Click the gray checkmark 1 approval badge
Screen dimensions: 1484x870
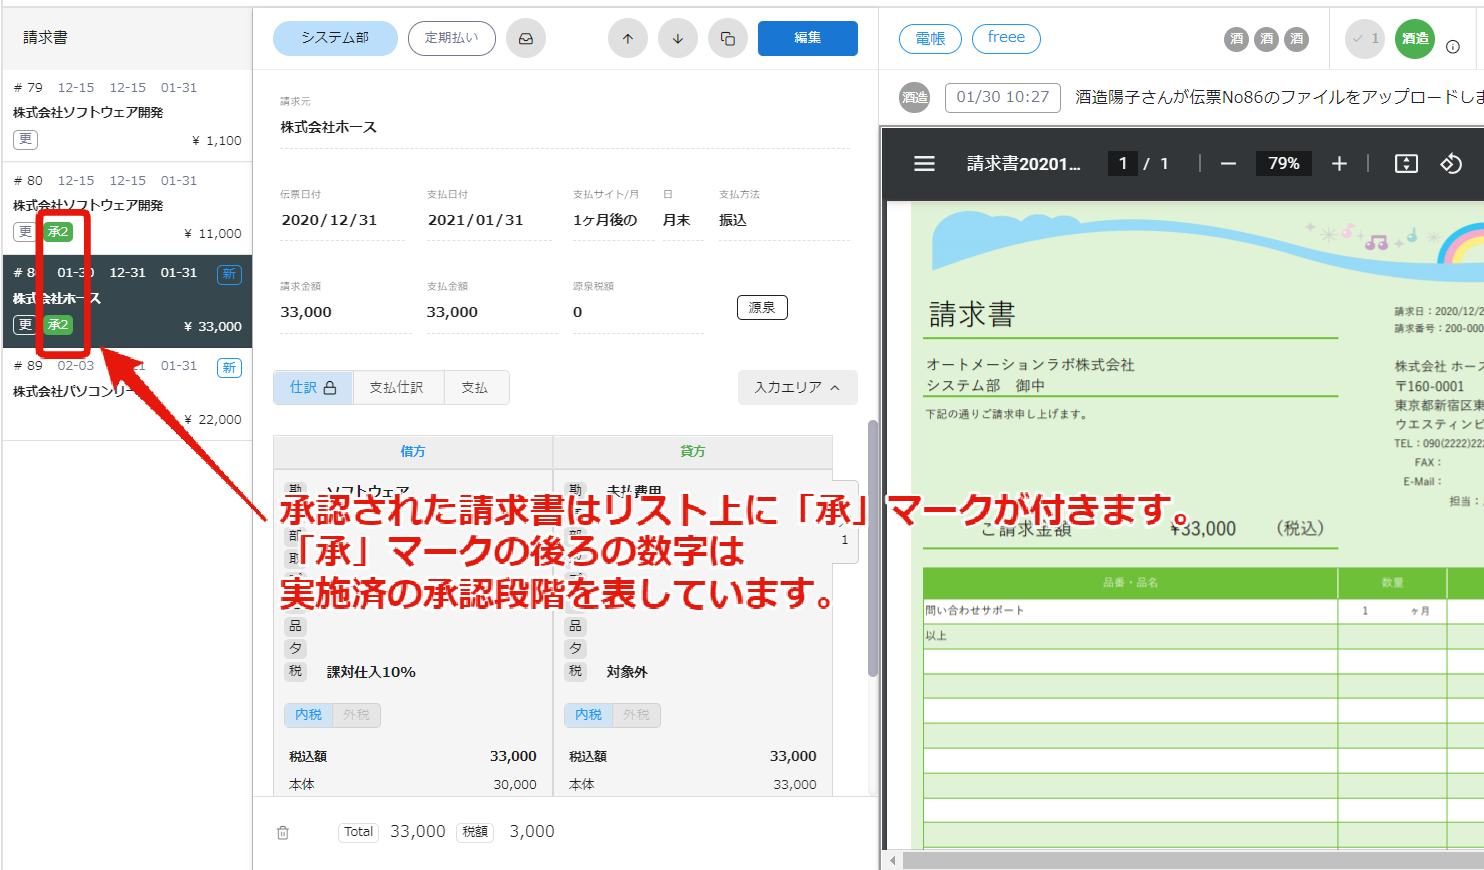tap(1365, 39)
